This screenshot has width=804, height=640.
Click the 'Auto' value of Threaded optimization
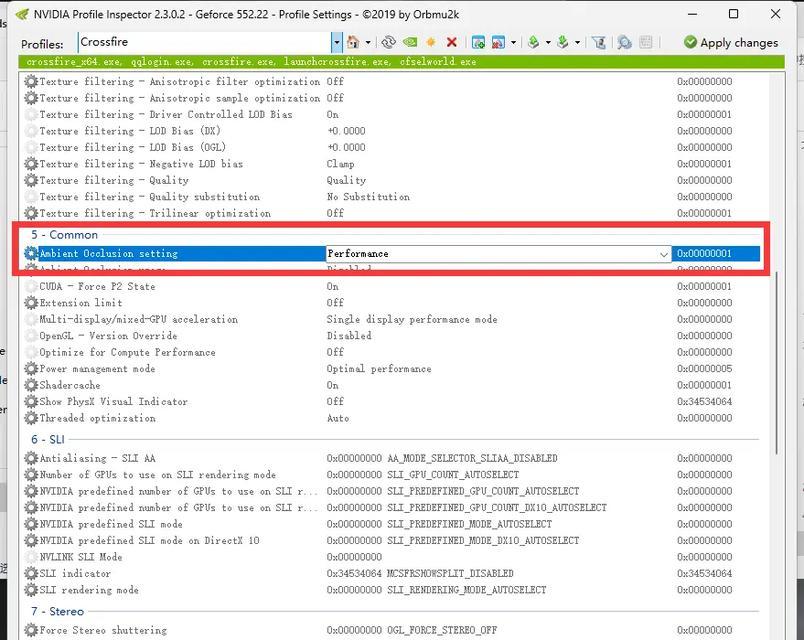click(338, 418)
